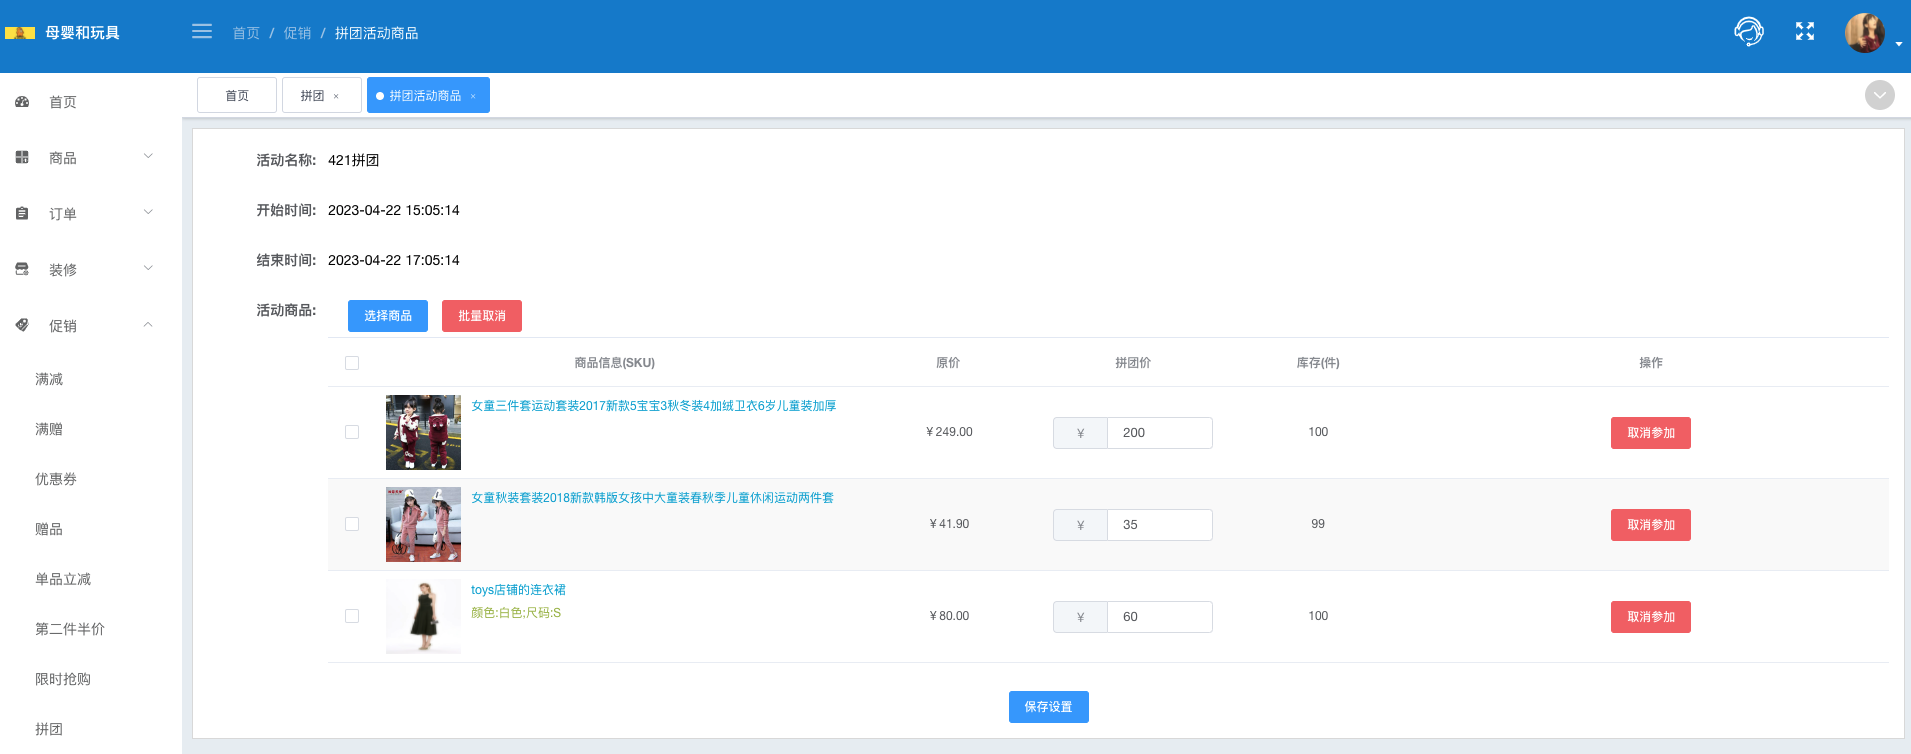
Task: Close the 拼团活动商品 tab with its x
Action: [x=473, y=96]
